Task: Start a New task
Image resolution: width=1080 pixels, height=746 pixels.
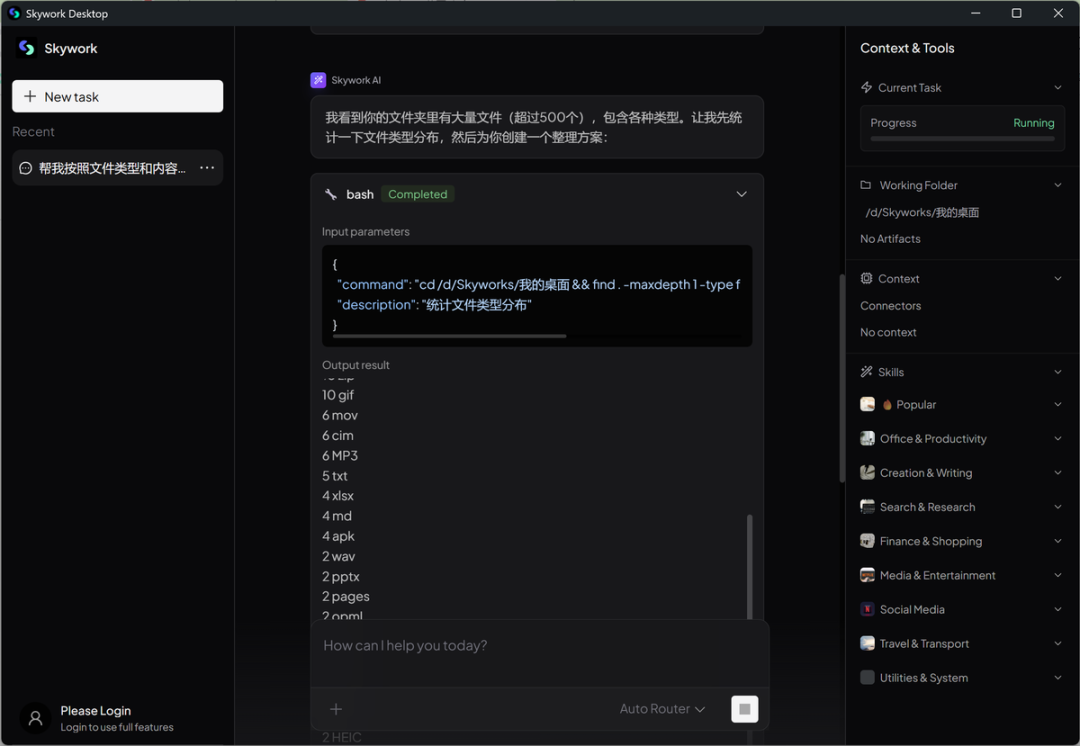Action: point(118,96)
